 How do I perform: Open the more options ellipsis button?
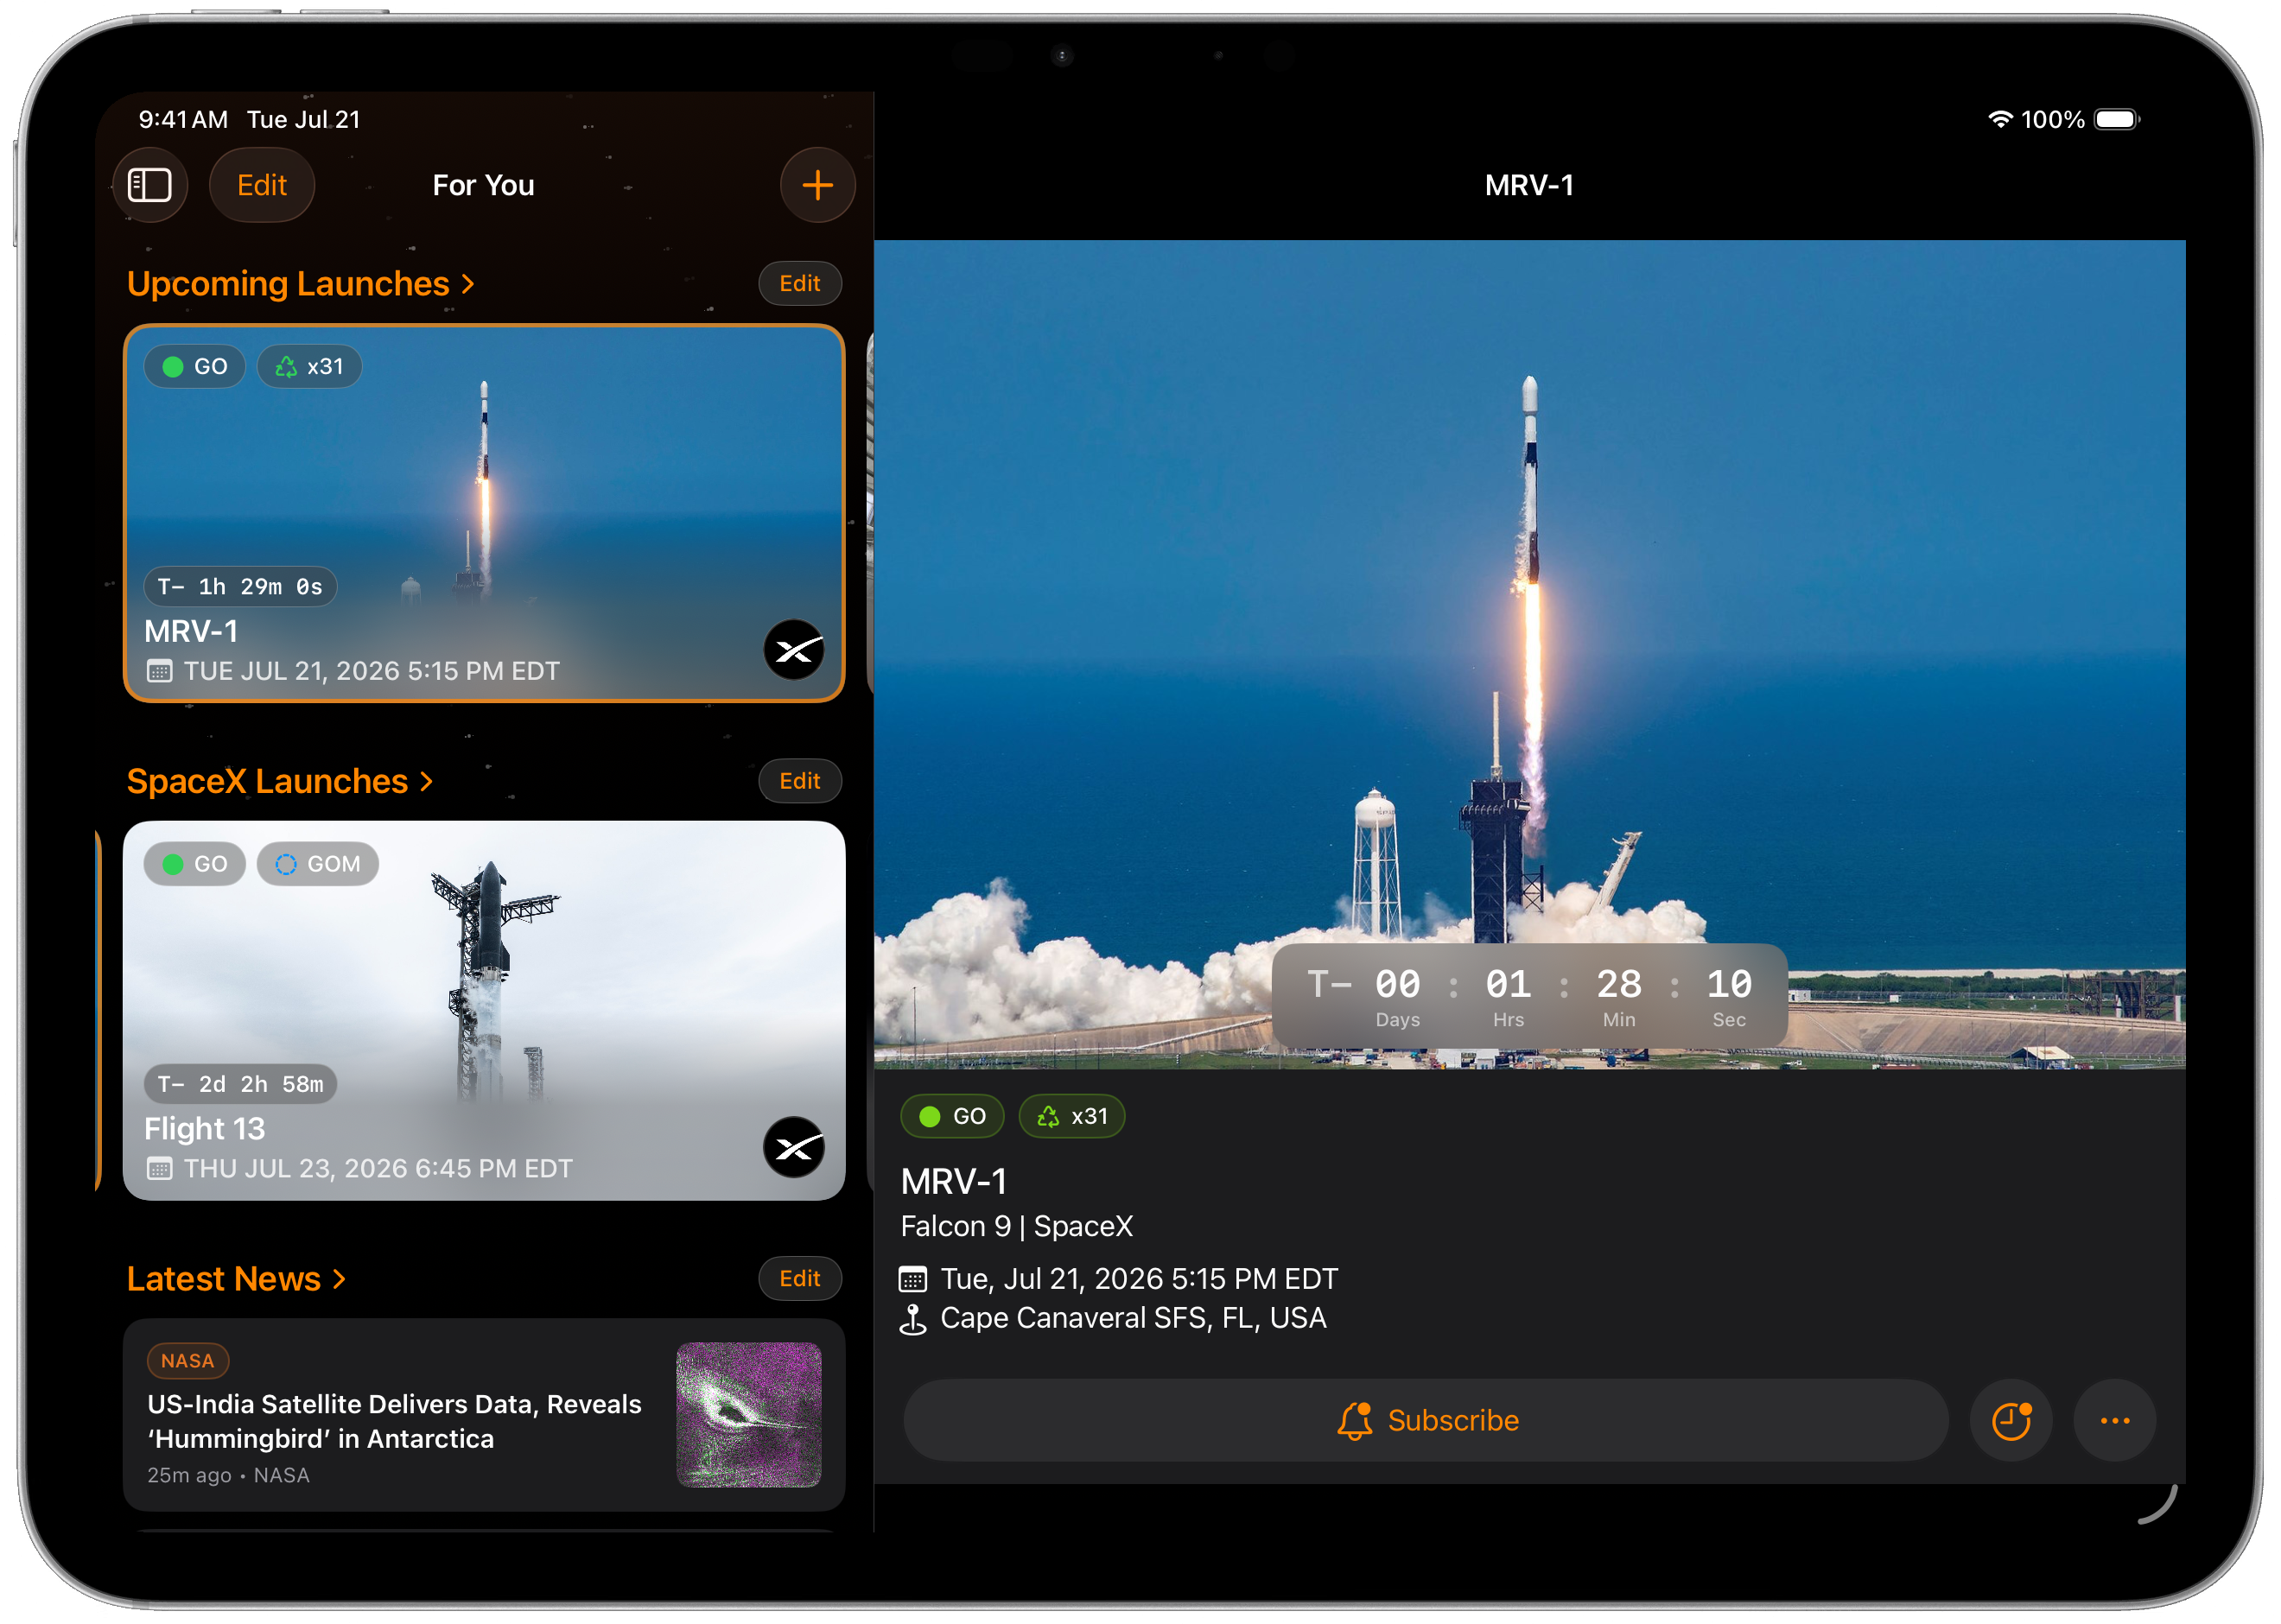(2114, 1420)
